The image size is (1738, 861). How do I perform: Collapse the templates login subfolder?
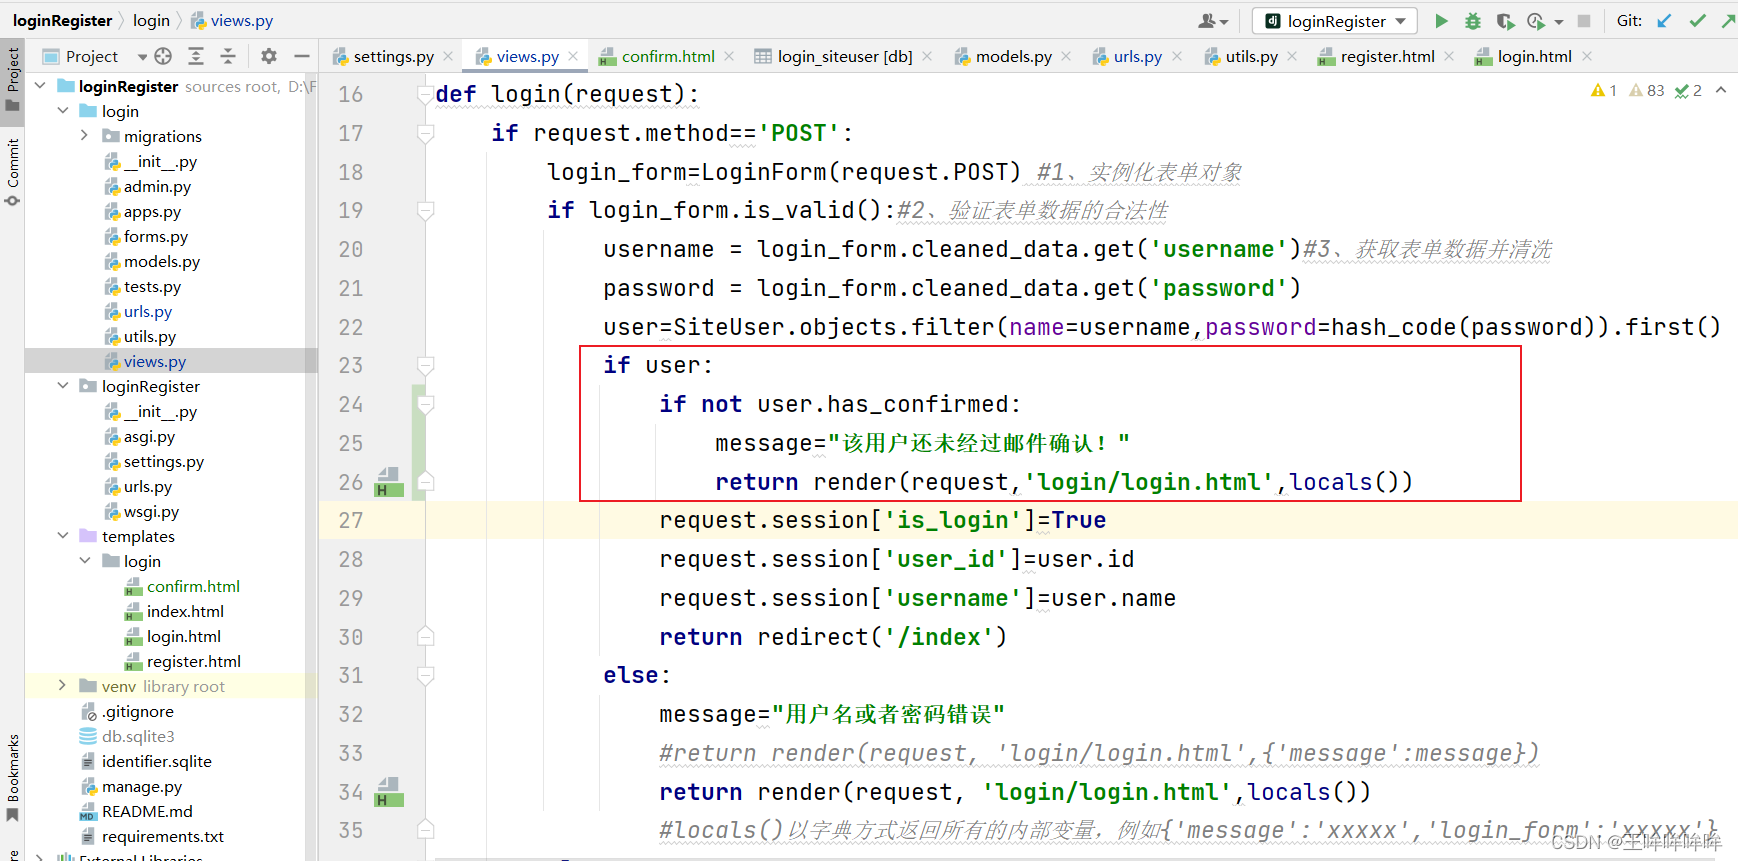85,561
